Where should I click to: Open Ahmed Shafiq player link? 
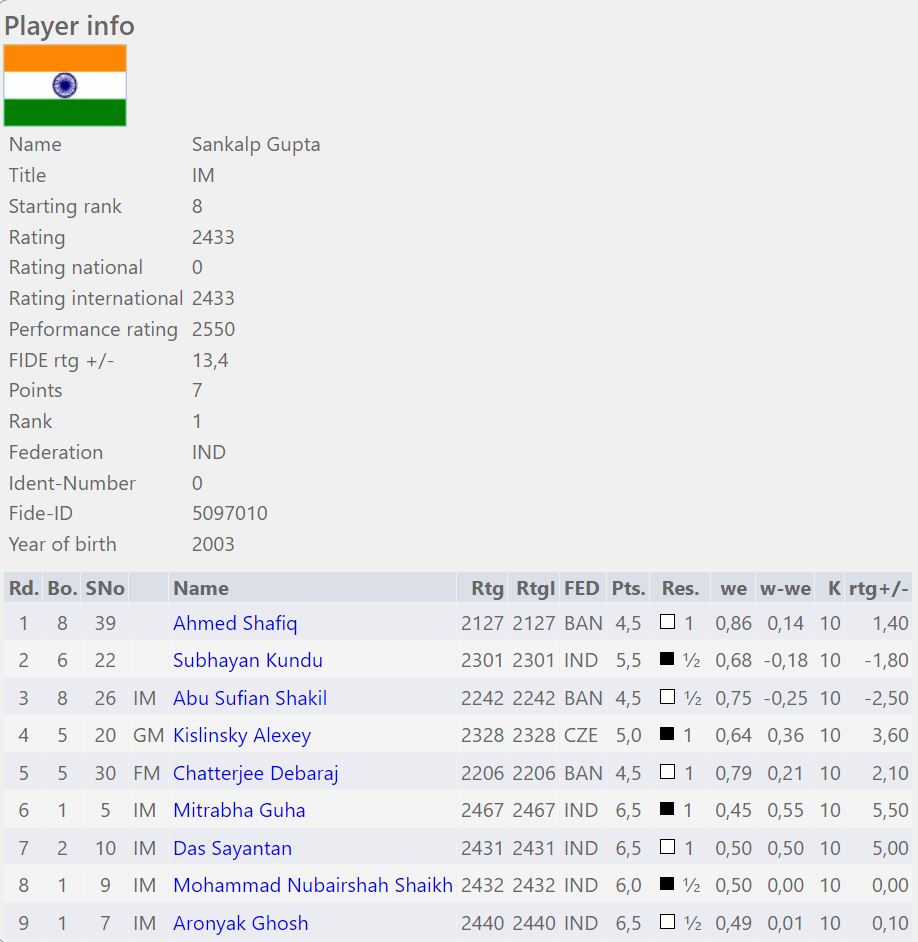[x=235, y=623]
